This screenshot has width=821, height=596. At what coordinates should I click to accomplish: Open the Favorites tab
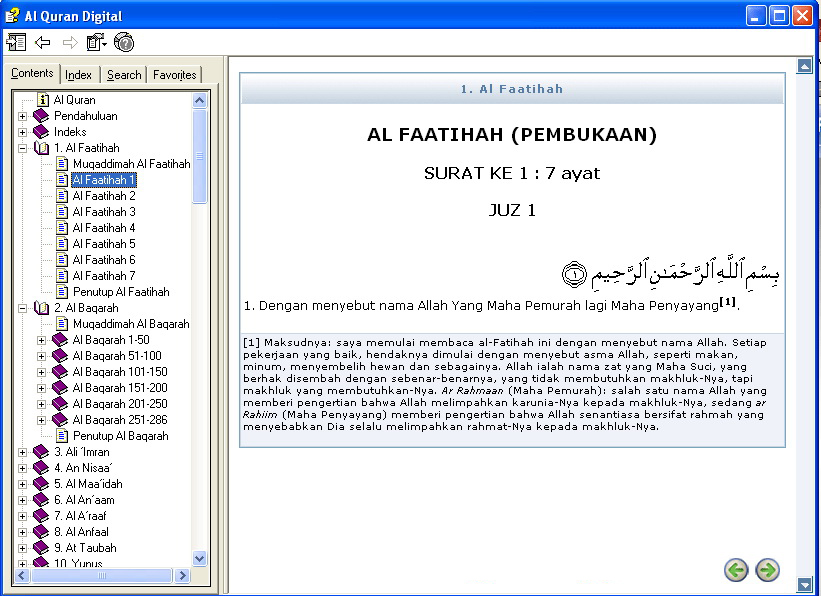(173, 73)
